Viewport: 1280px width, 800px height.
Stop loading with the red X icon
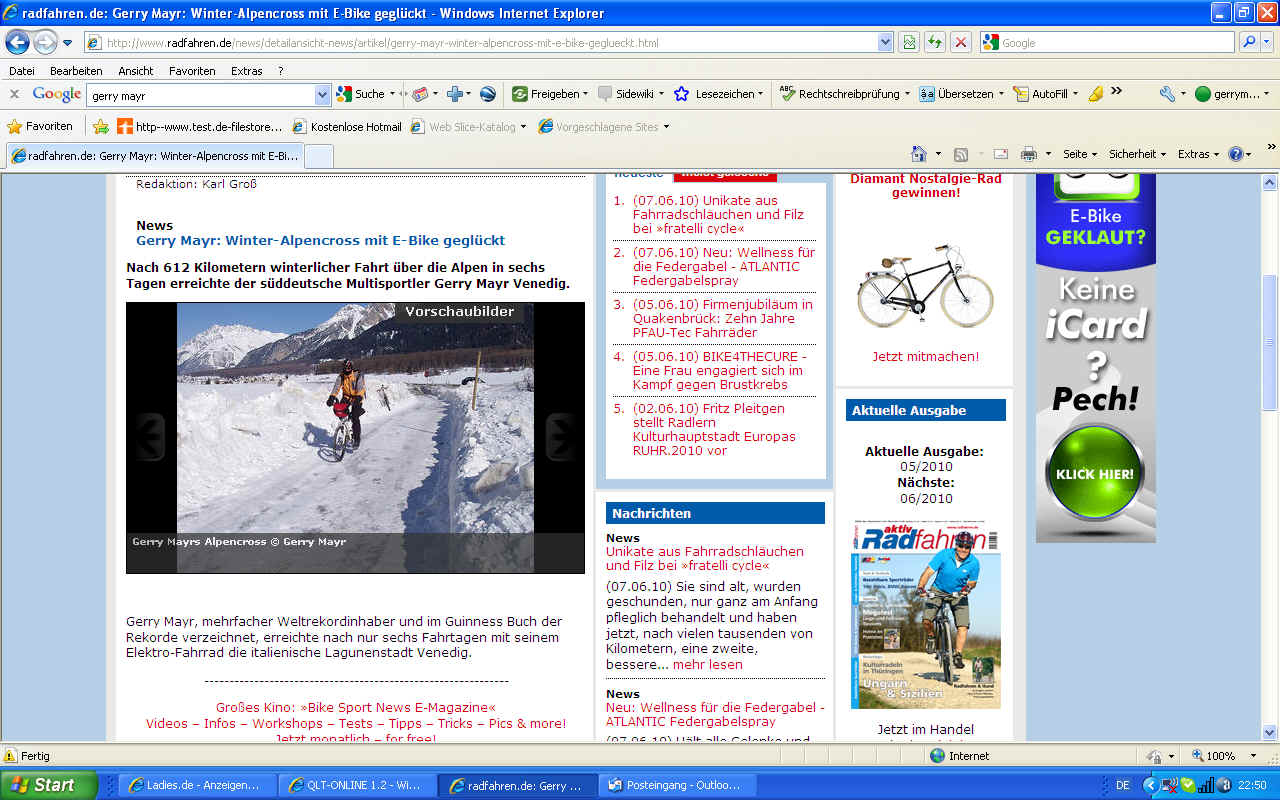(x=960, y=42)
